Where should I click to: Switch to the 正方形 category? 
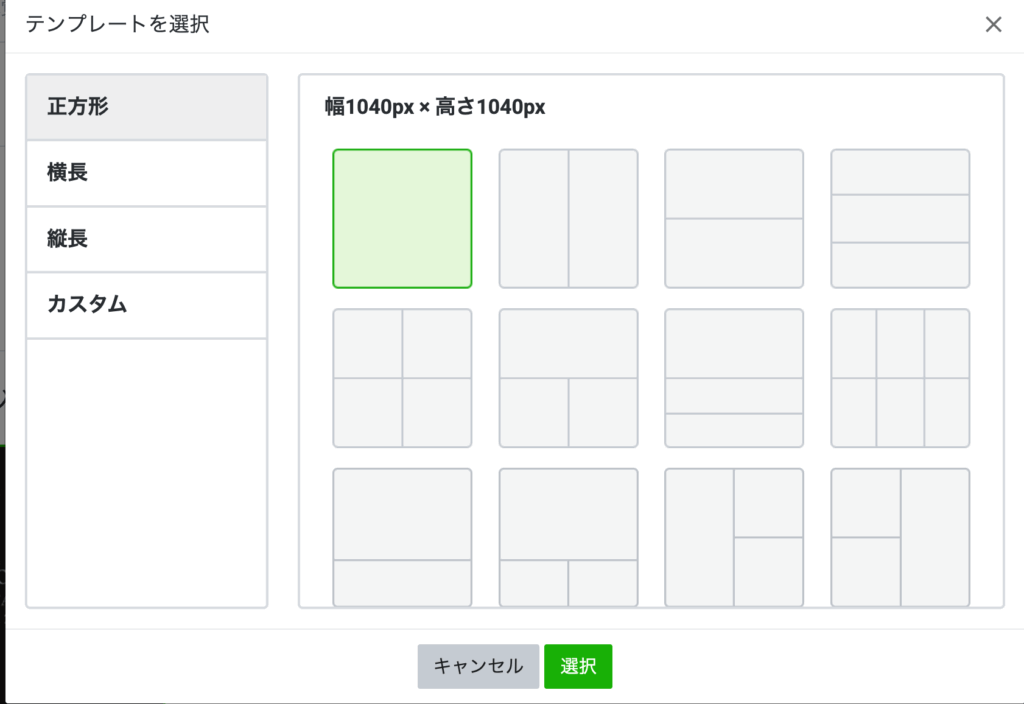(146, 107)
